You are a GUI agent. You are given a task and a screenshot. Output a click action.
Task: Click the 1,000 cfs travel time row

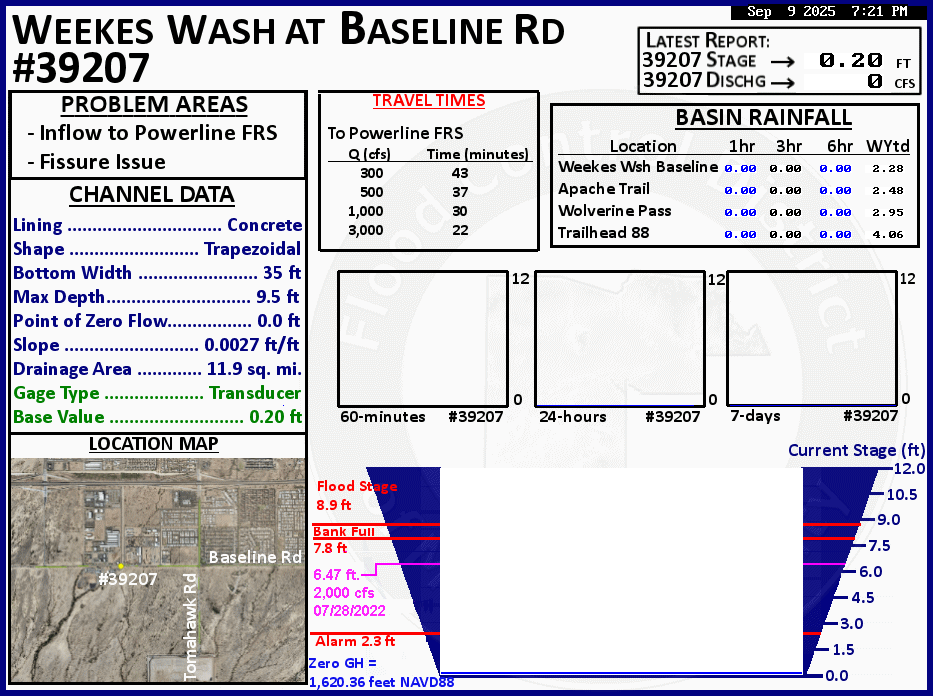click(x=408, y=211)
